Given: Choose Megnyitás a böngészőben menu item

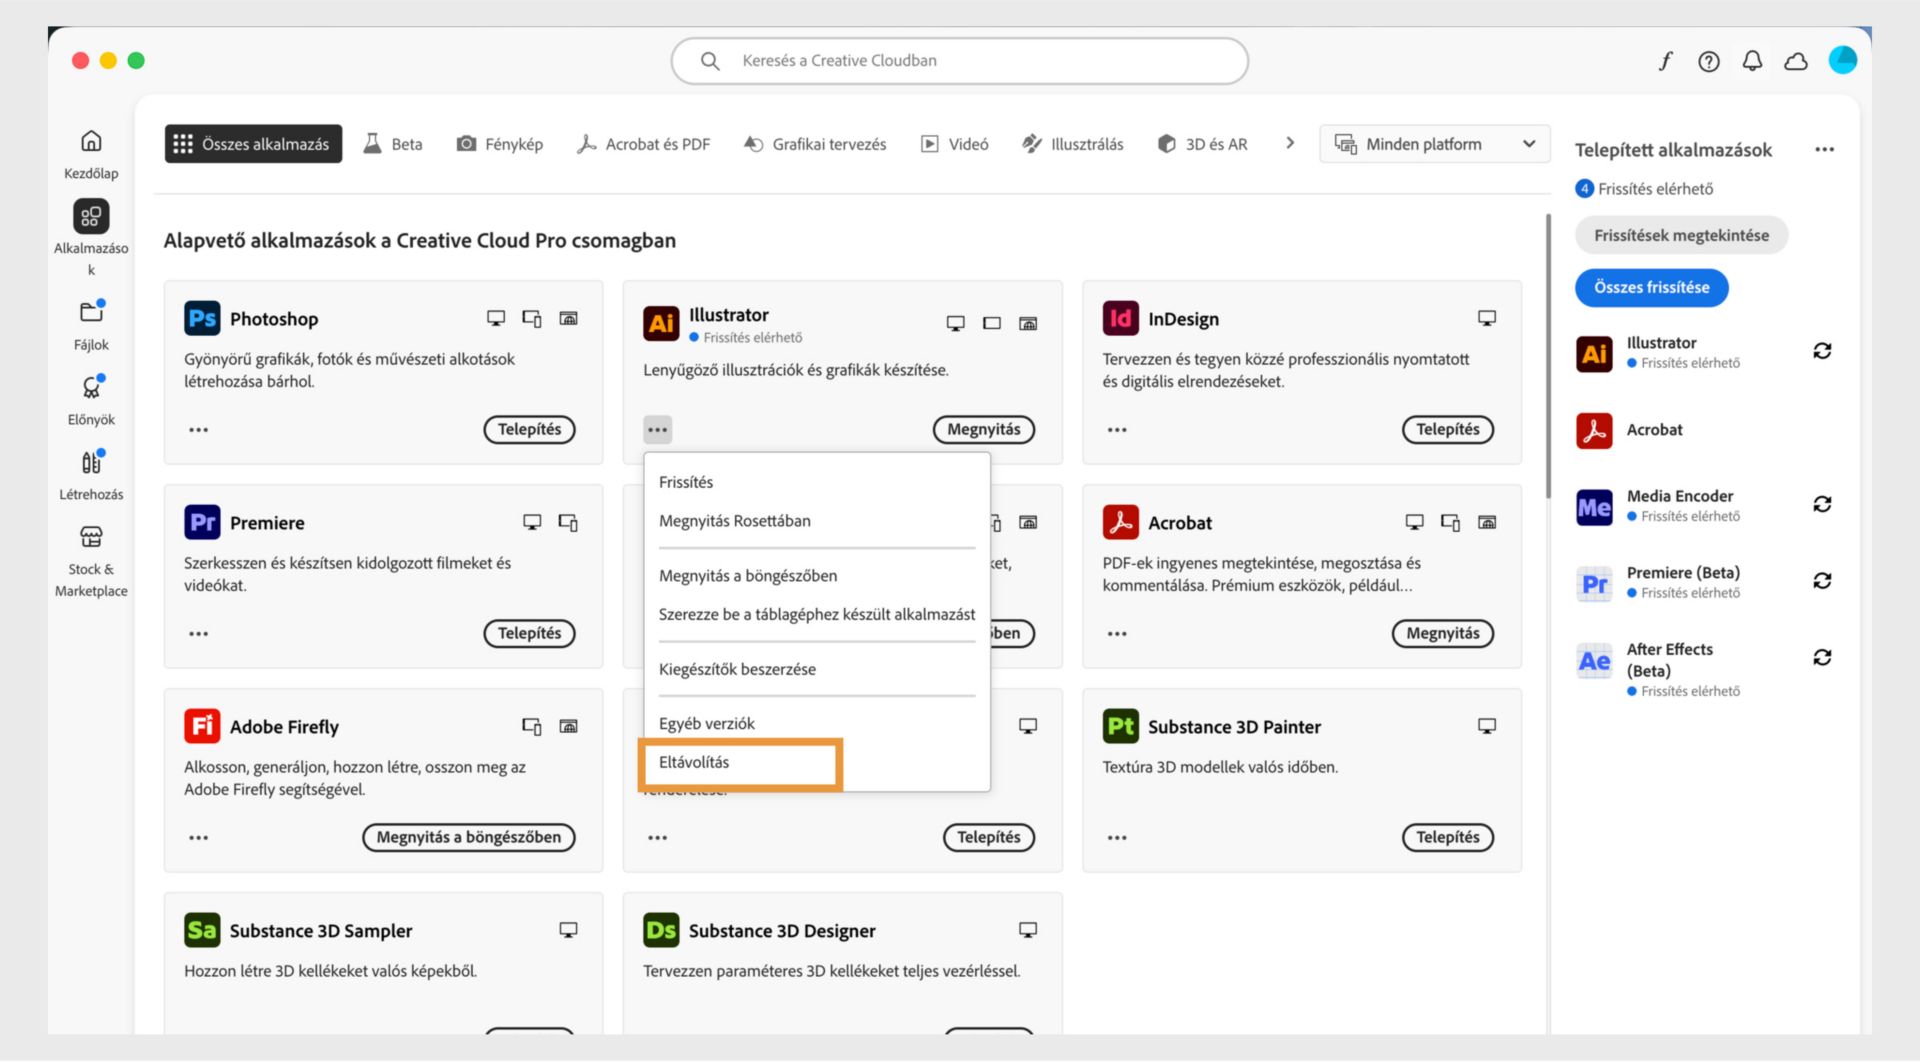Looking at the screenshot, I should tap(817, 576).
